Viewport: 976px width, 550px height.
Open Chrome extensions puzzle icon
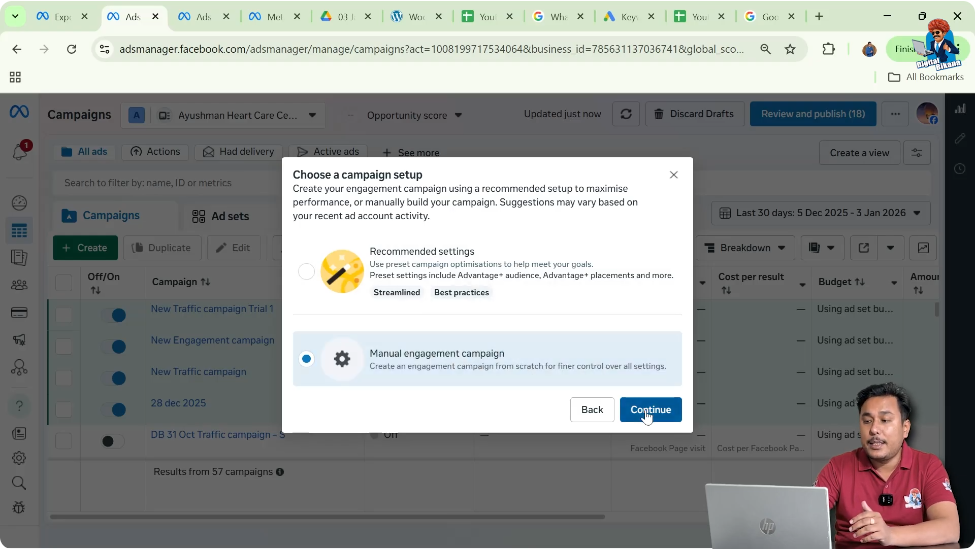click(828, 49)
